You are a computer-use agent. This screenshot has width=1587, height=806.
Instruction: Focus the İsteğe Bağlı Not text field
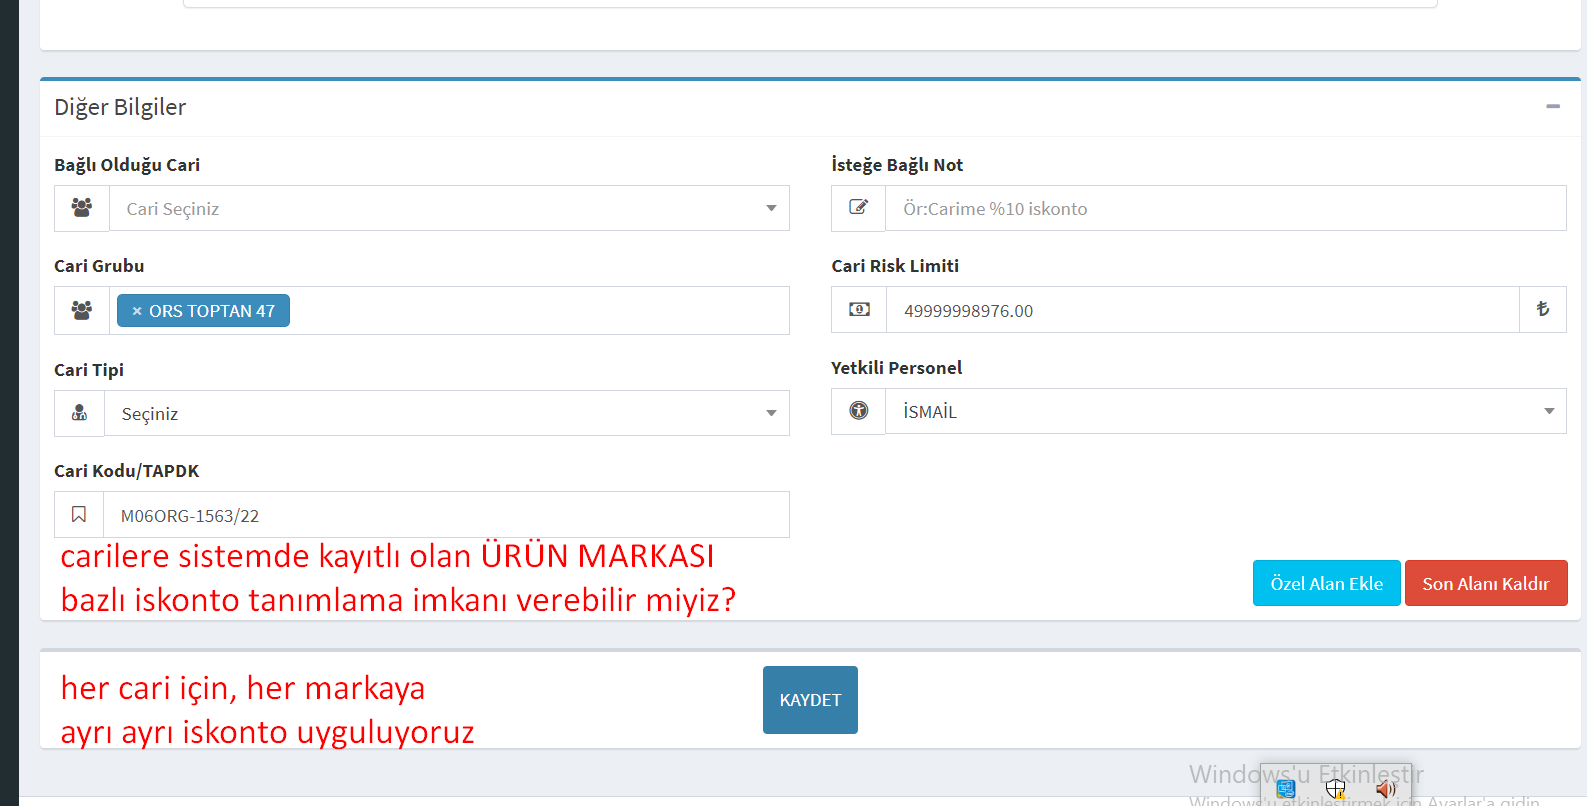[1225, 208]
